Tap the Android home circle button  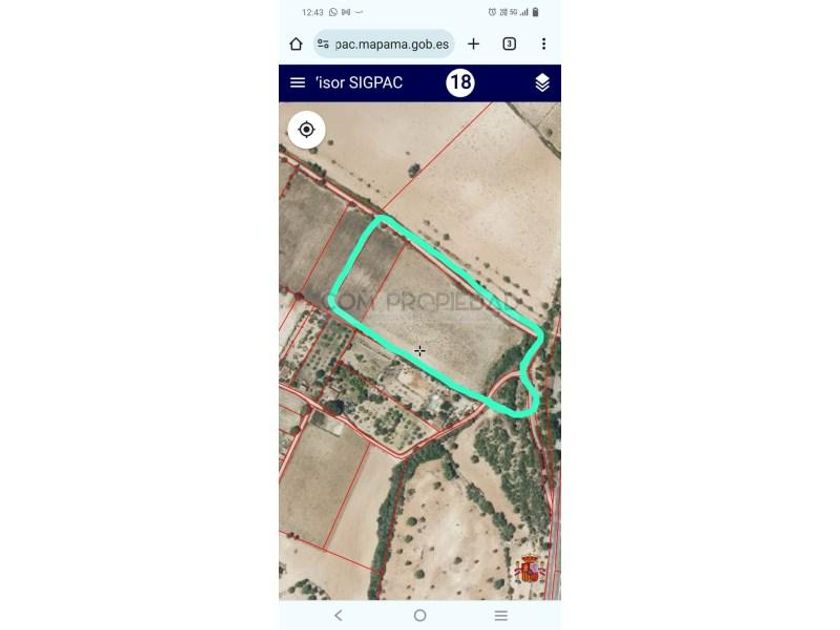[420, 615]
